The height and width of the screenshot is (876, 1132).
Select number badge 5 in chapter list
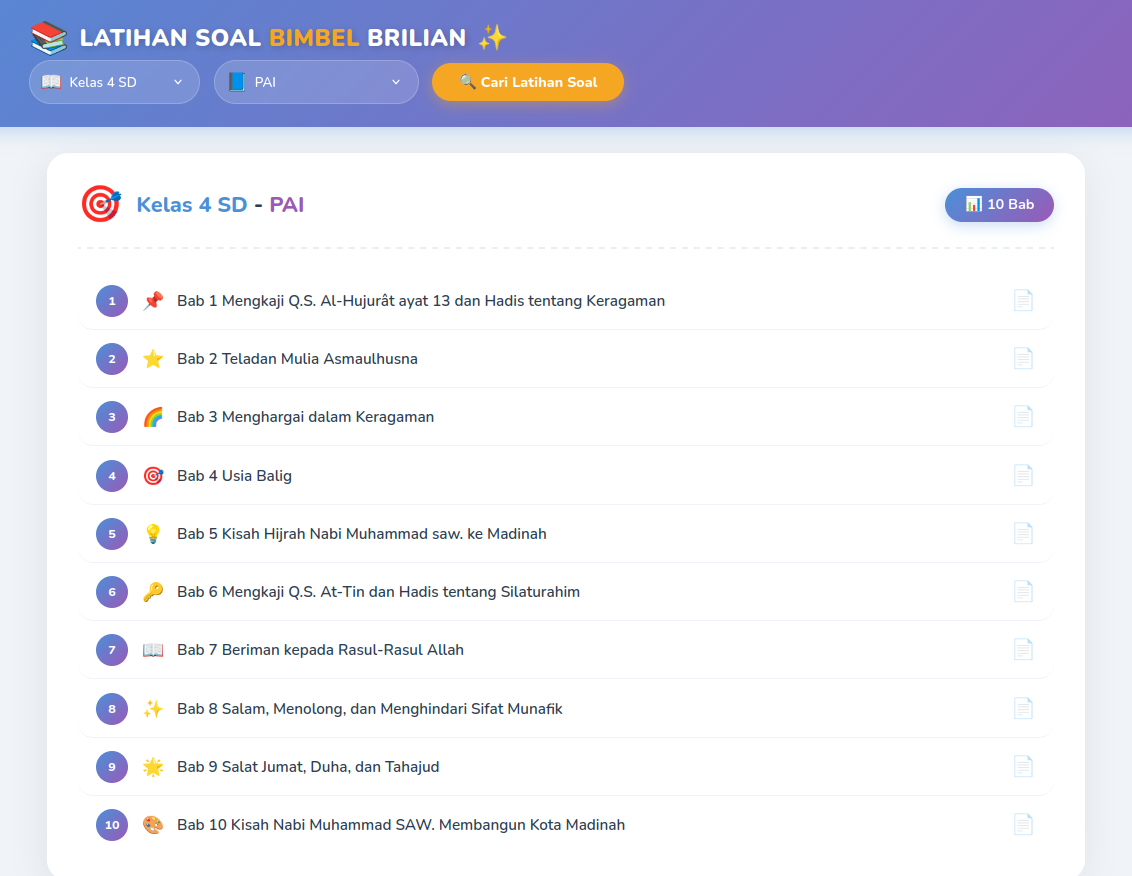tap(112, 534)
